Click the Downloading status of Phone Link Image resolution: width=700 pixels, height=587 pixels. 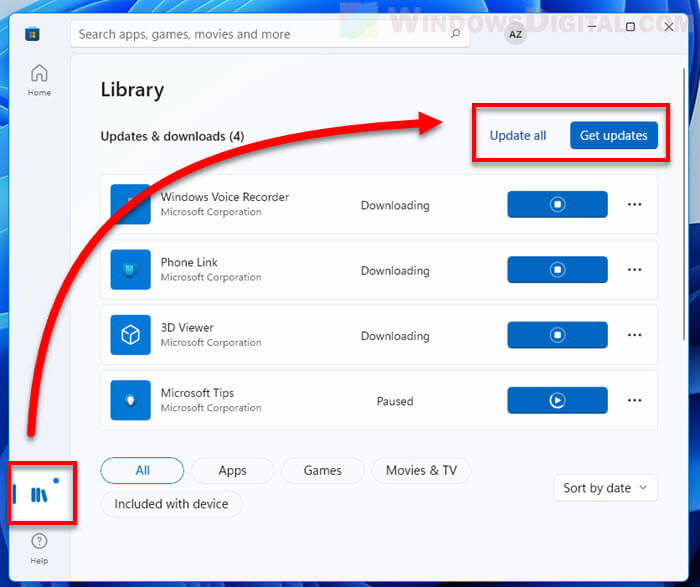coord(395,271)
